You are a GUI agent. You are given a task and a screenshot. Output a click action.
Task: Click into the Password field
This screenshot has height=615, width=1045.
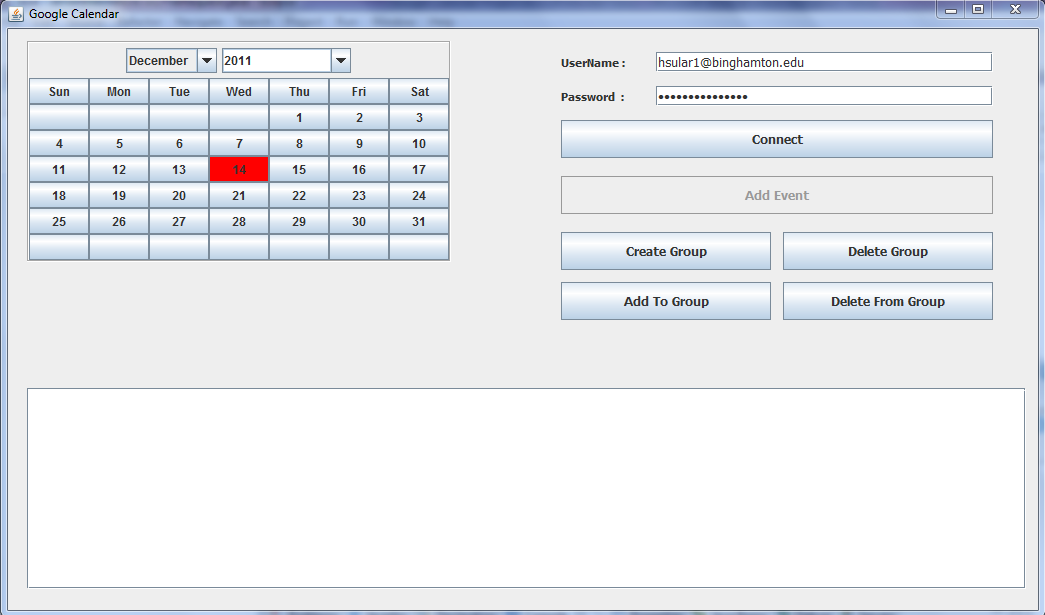[x=823, y=96]
